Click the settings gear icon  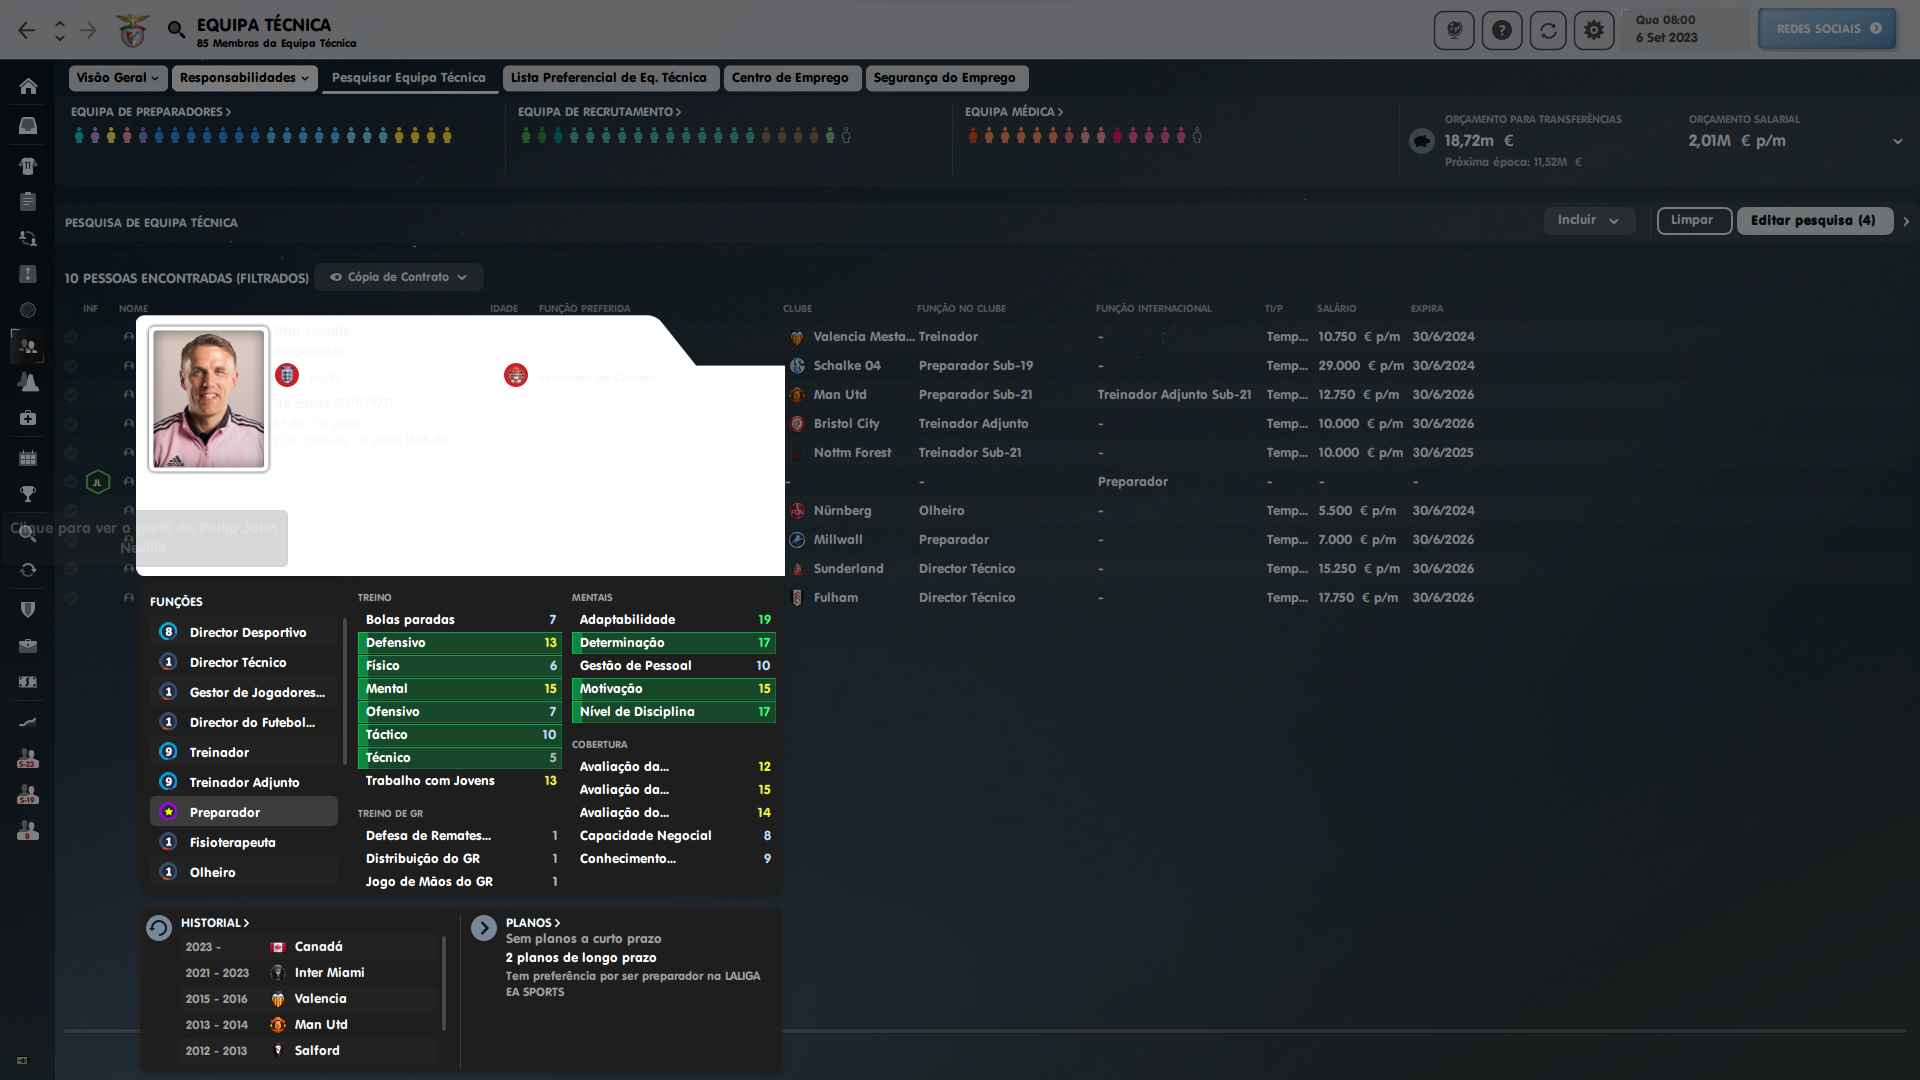[1594, 30]
